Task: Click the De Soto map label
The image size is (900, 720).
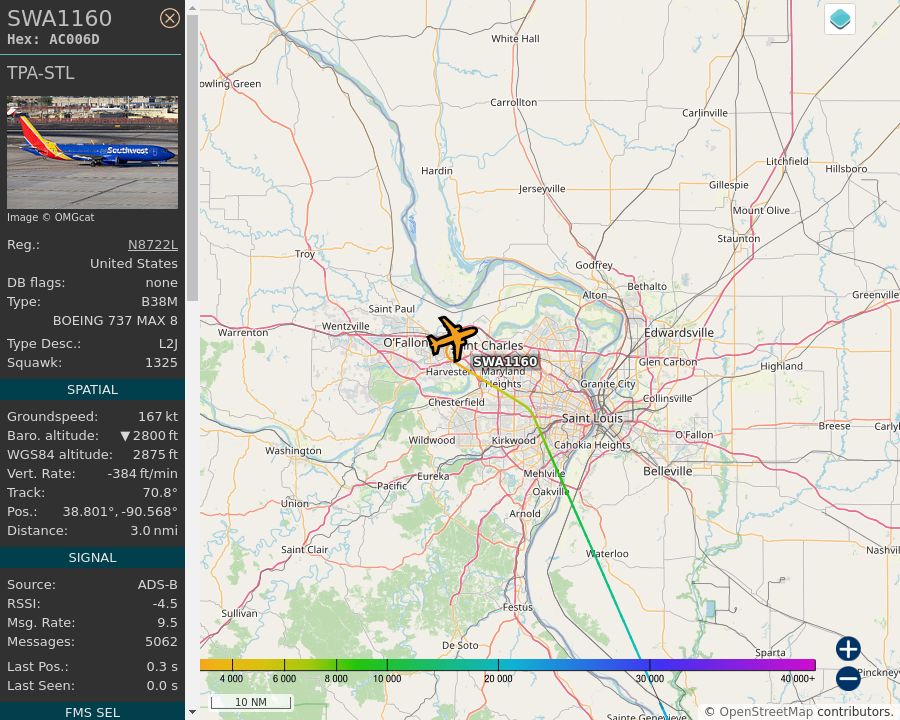Action: pyautogui.click(x=460, y=645)
